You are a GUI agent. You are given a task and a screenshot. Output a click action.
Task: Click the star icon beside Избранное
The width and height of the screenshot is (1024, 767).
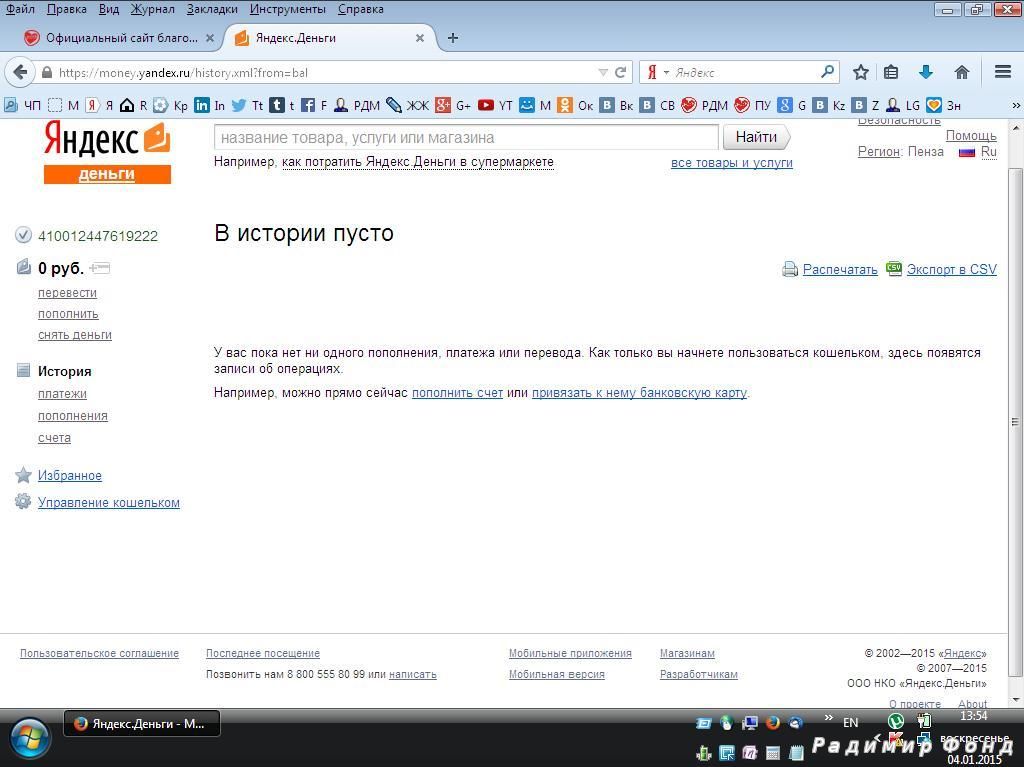(24, 475)
